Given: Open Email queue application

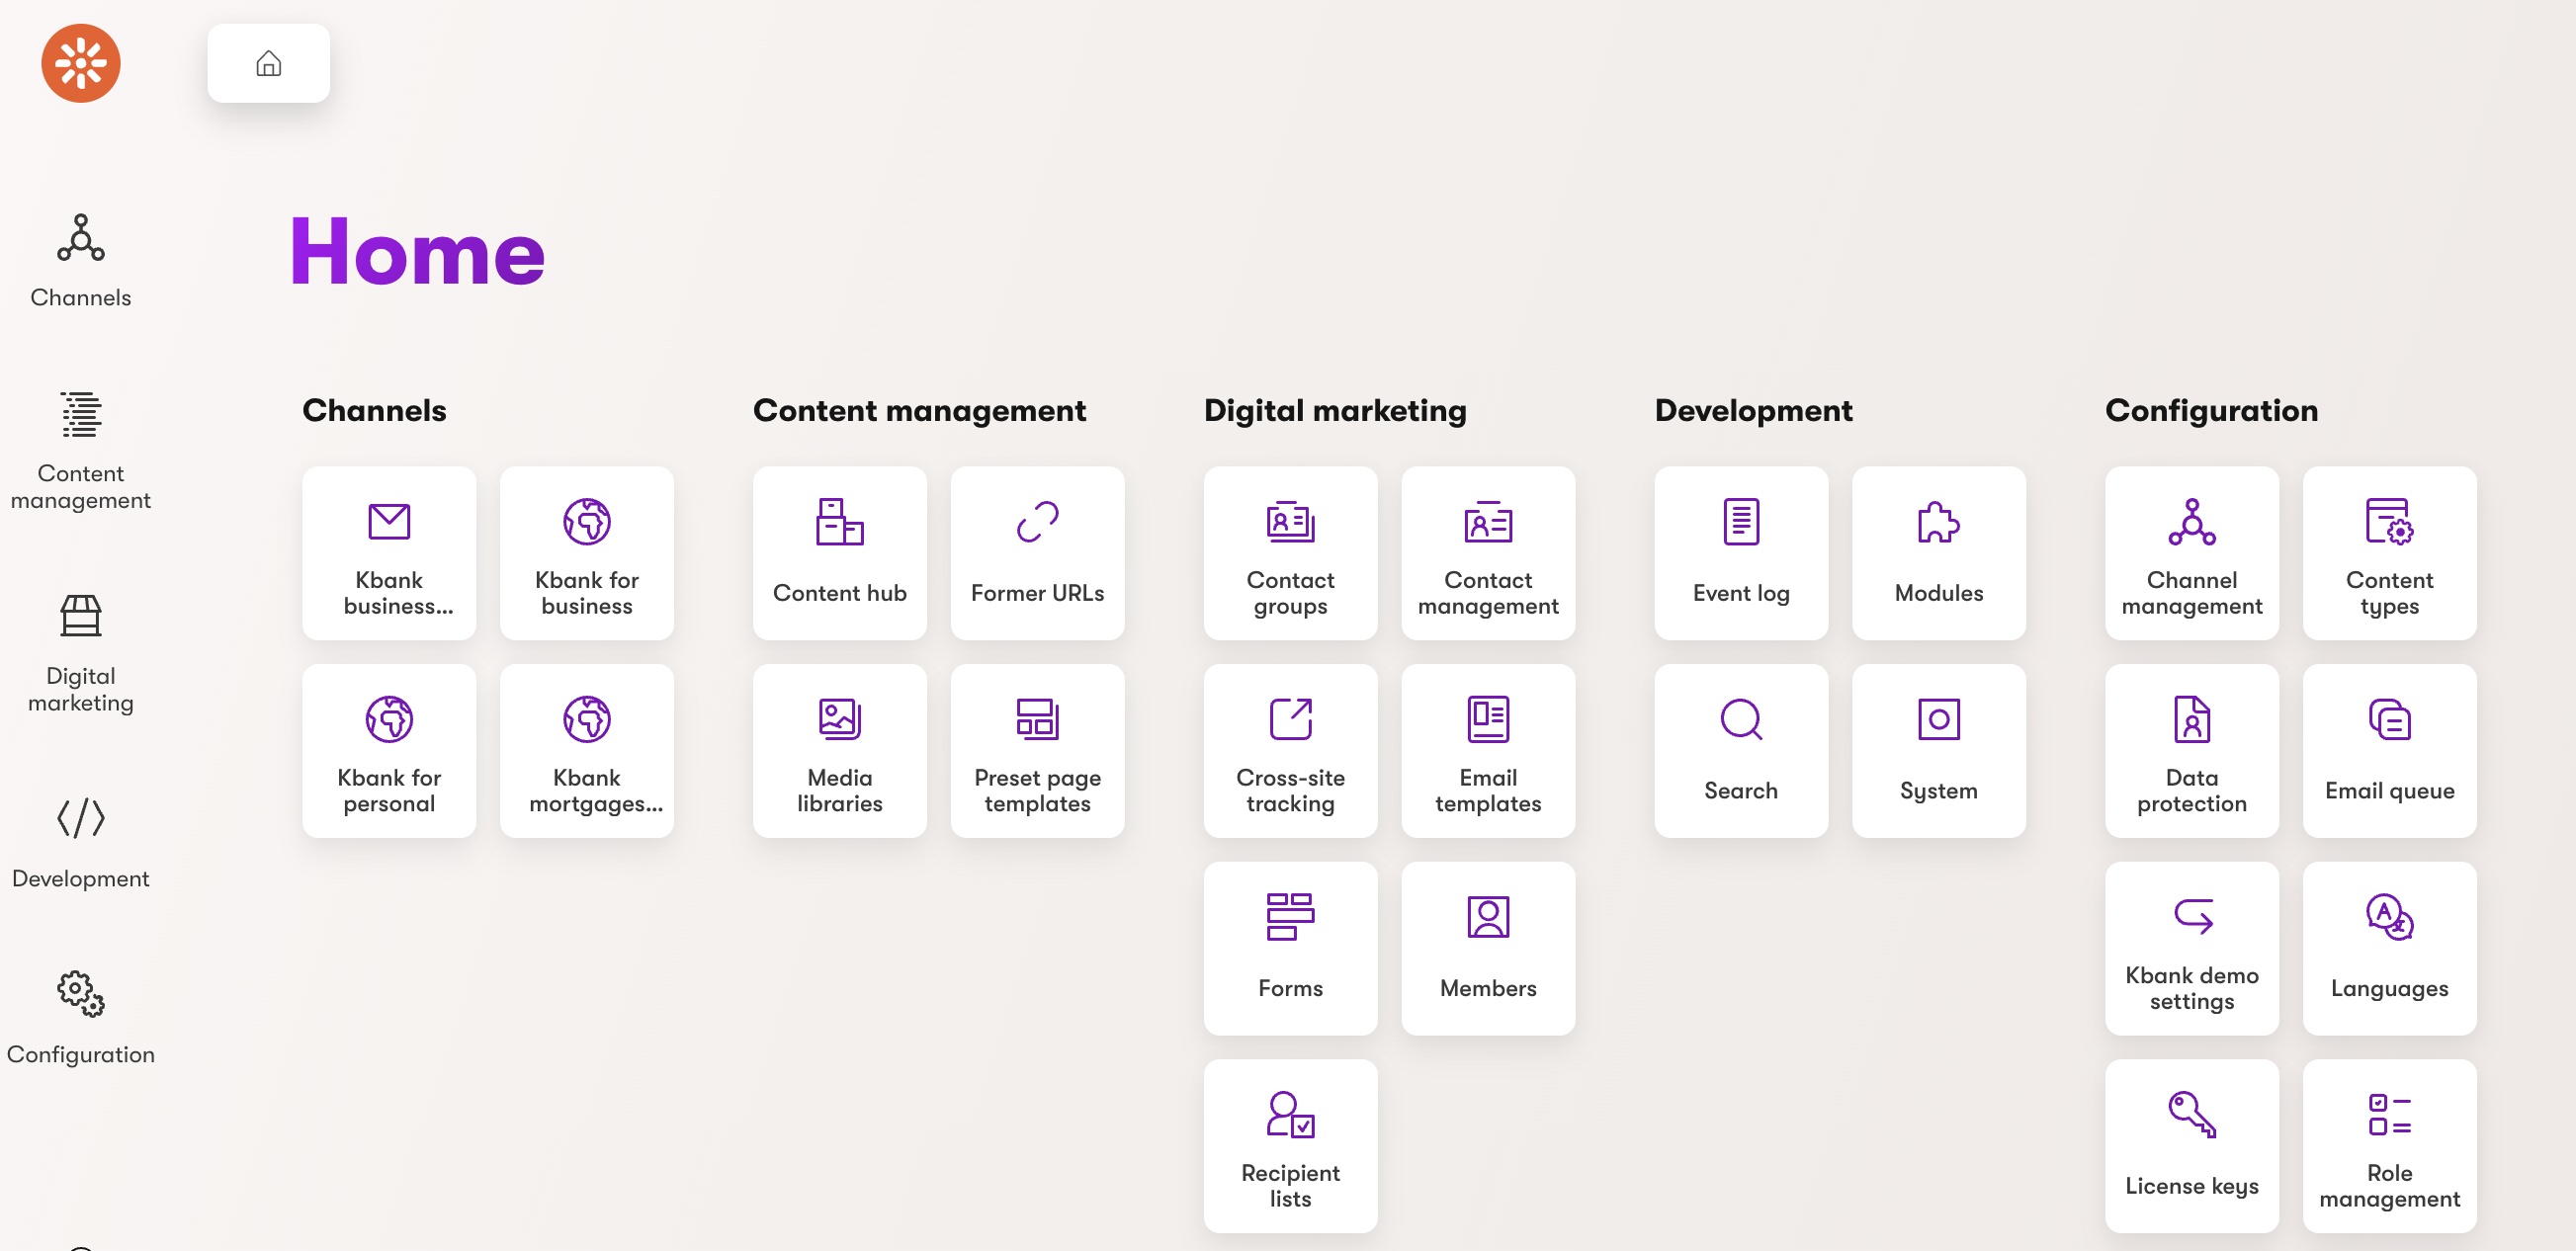Looking at the screenshot, I should point(2388,750).
